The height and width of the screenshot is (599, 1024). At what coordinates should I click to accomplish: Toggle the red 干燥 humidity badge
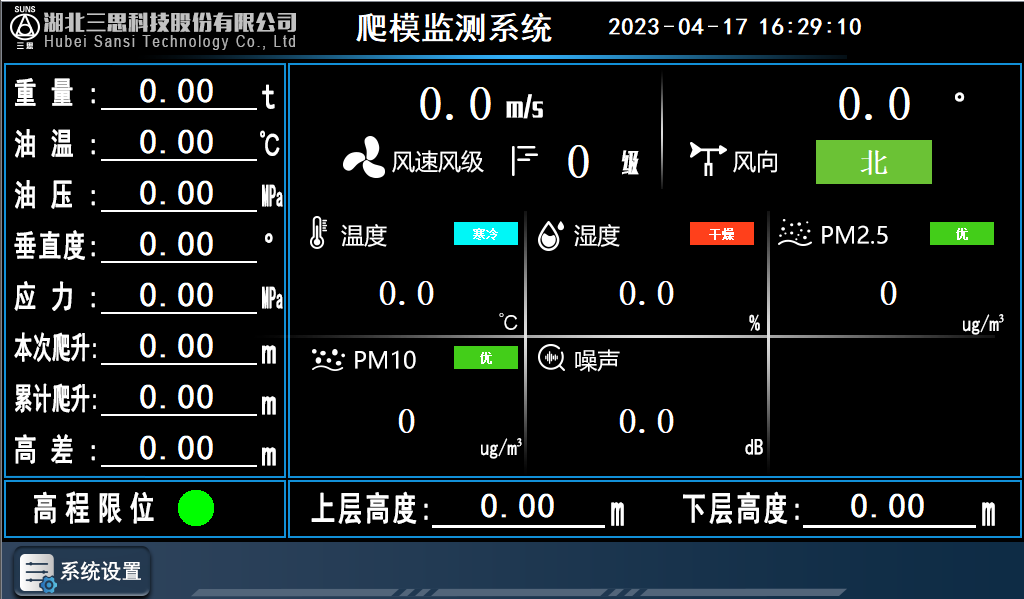click(x=721, y=233)
